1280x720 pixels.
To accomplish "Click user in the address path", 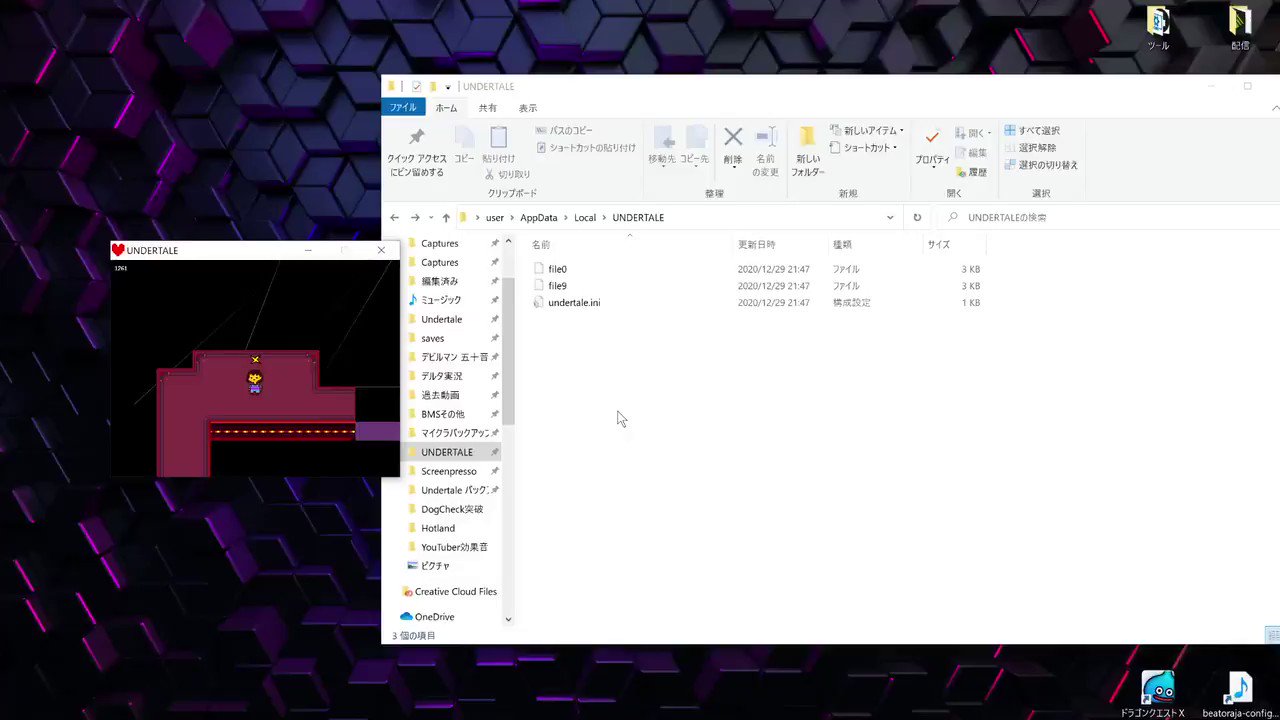I will [x=495, y=218].
